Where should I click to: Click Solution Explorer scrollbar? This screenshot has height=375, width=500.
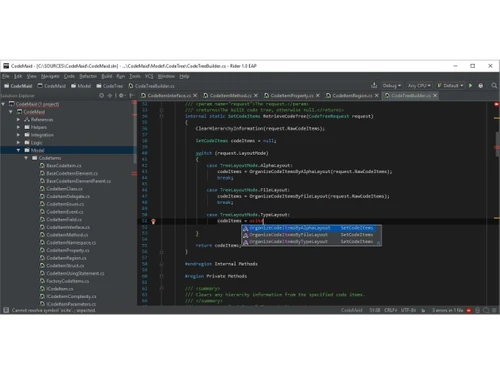point(135,132)
